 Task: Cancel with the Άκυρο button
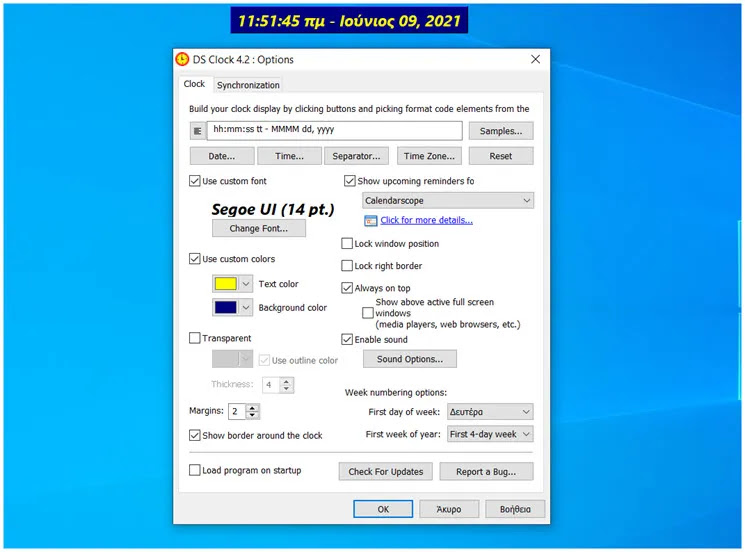[x=449, y=509]
